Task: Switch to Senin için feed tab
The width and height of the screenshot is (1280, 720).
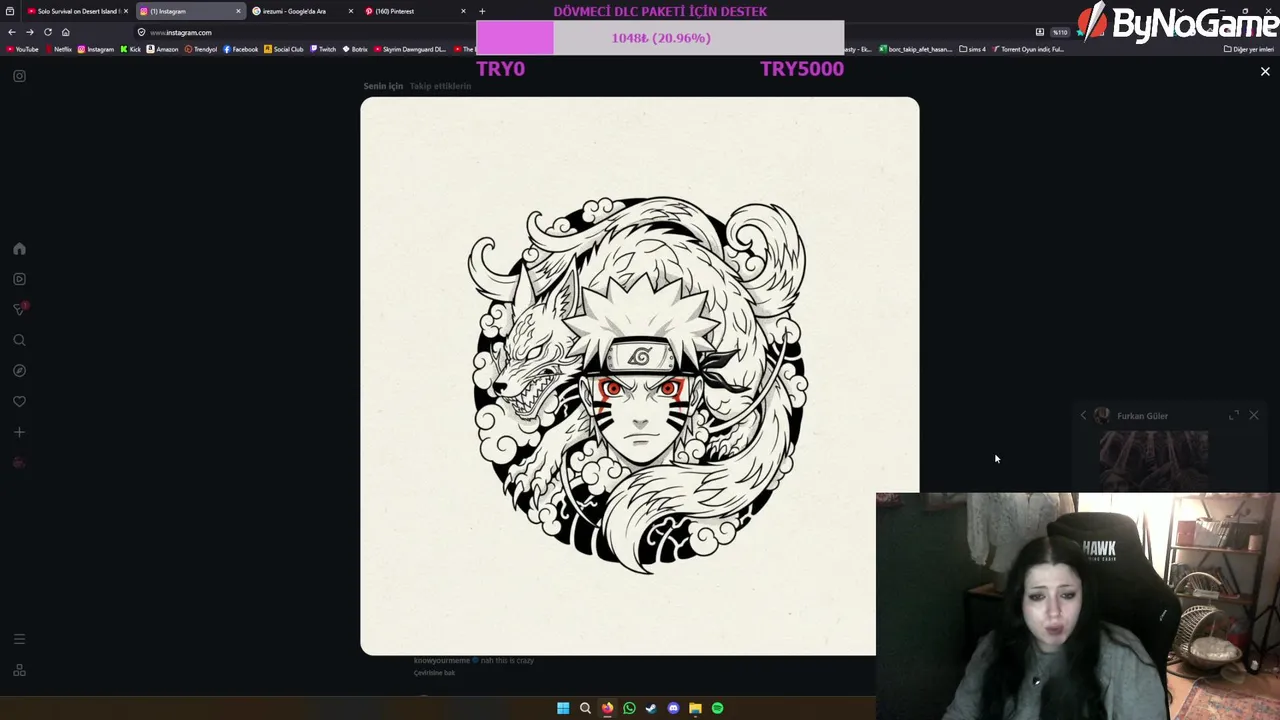Action: [383, 86]
